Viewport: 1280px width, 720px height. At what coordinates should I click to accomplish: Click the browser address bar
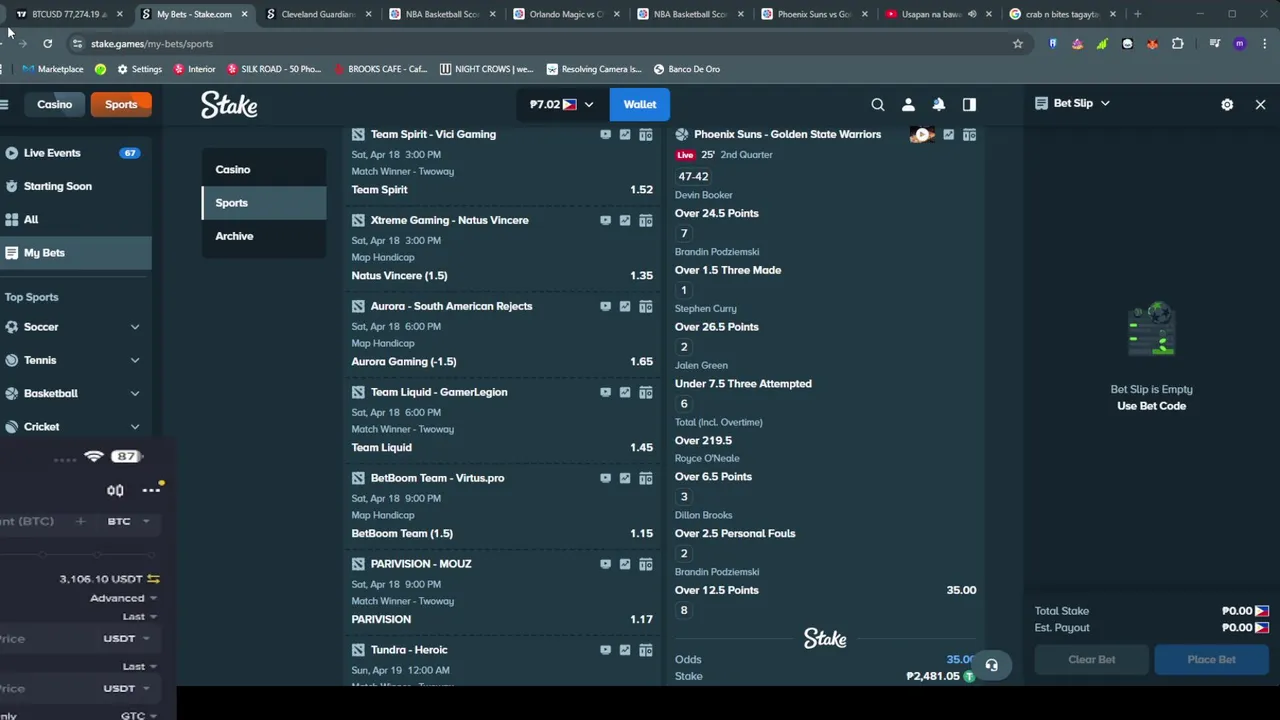(540, 44)
